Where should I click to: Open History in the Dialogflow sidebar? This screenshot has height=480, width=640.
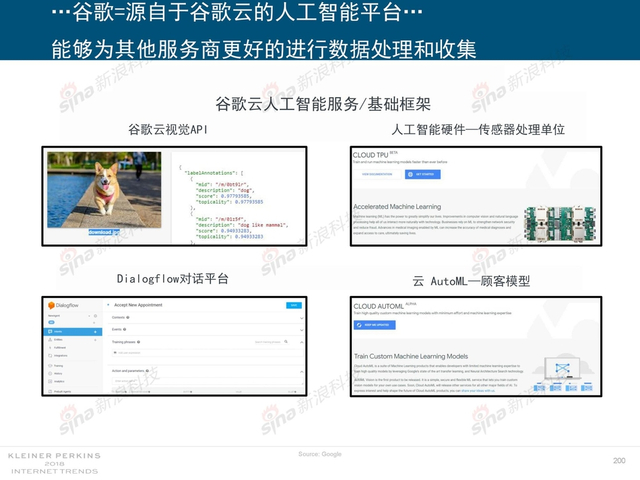pos(58,373)
